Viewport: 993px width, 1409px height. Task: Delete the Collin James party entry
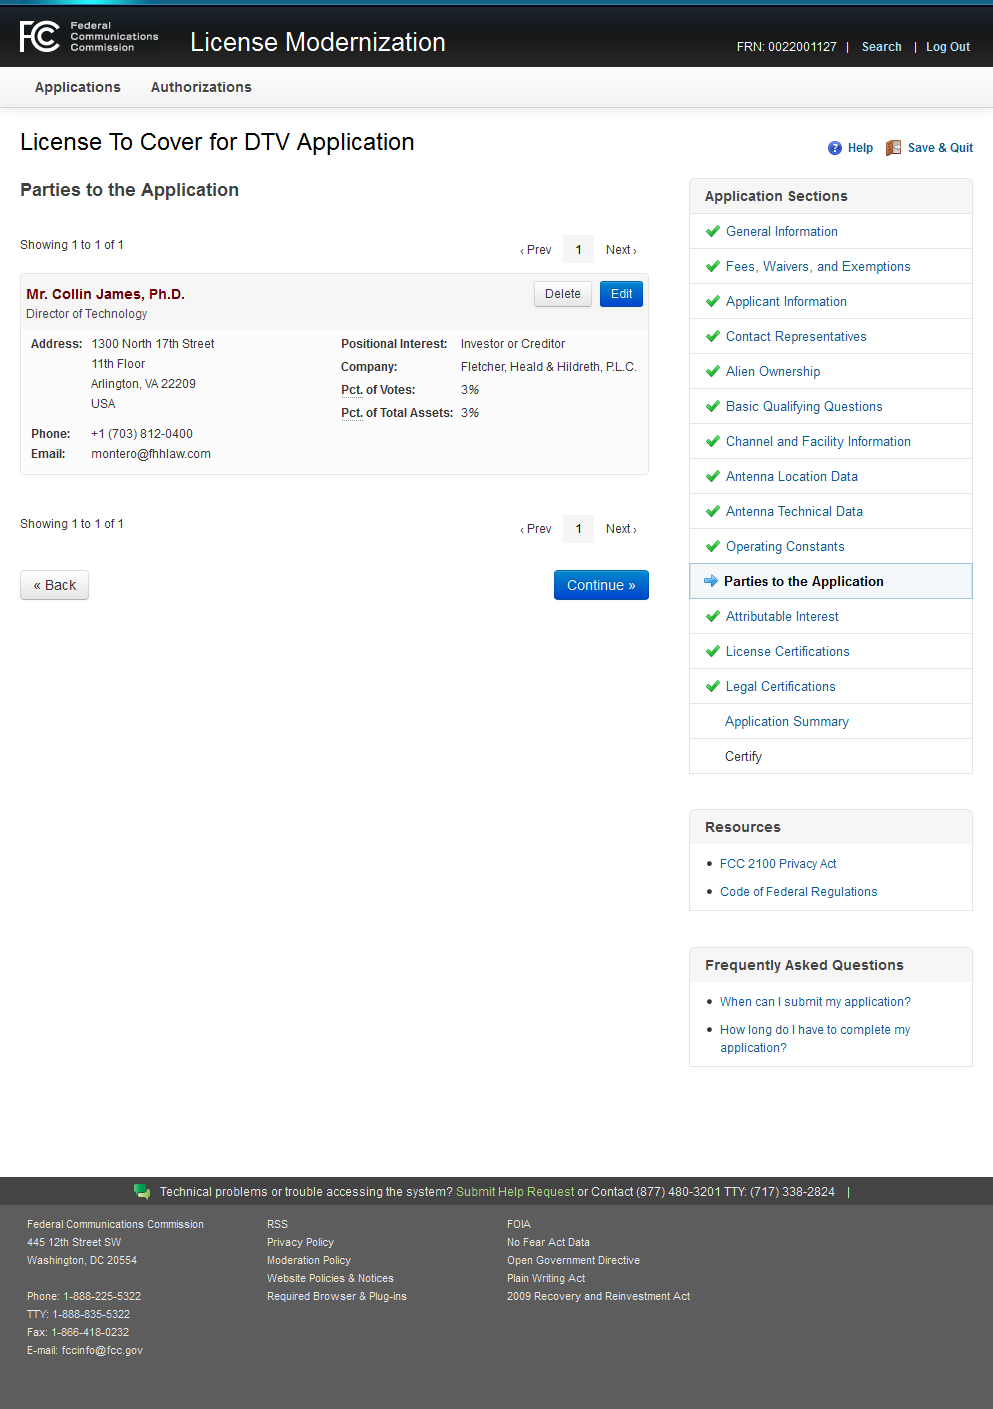563,294
